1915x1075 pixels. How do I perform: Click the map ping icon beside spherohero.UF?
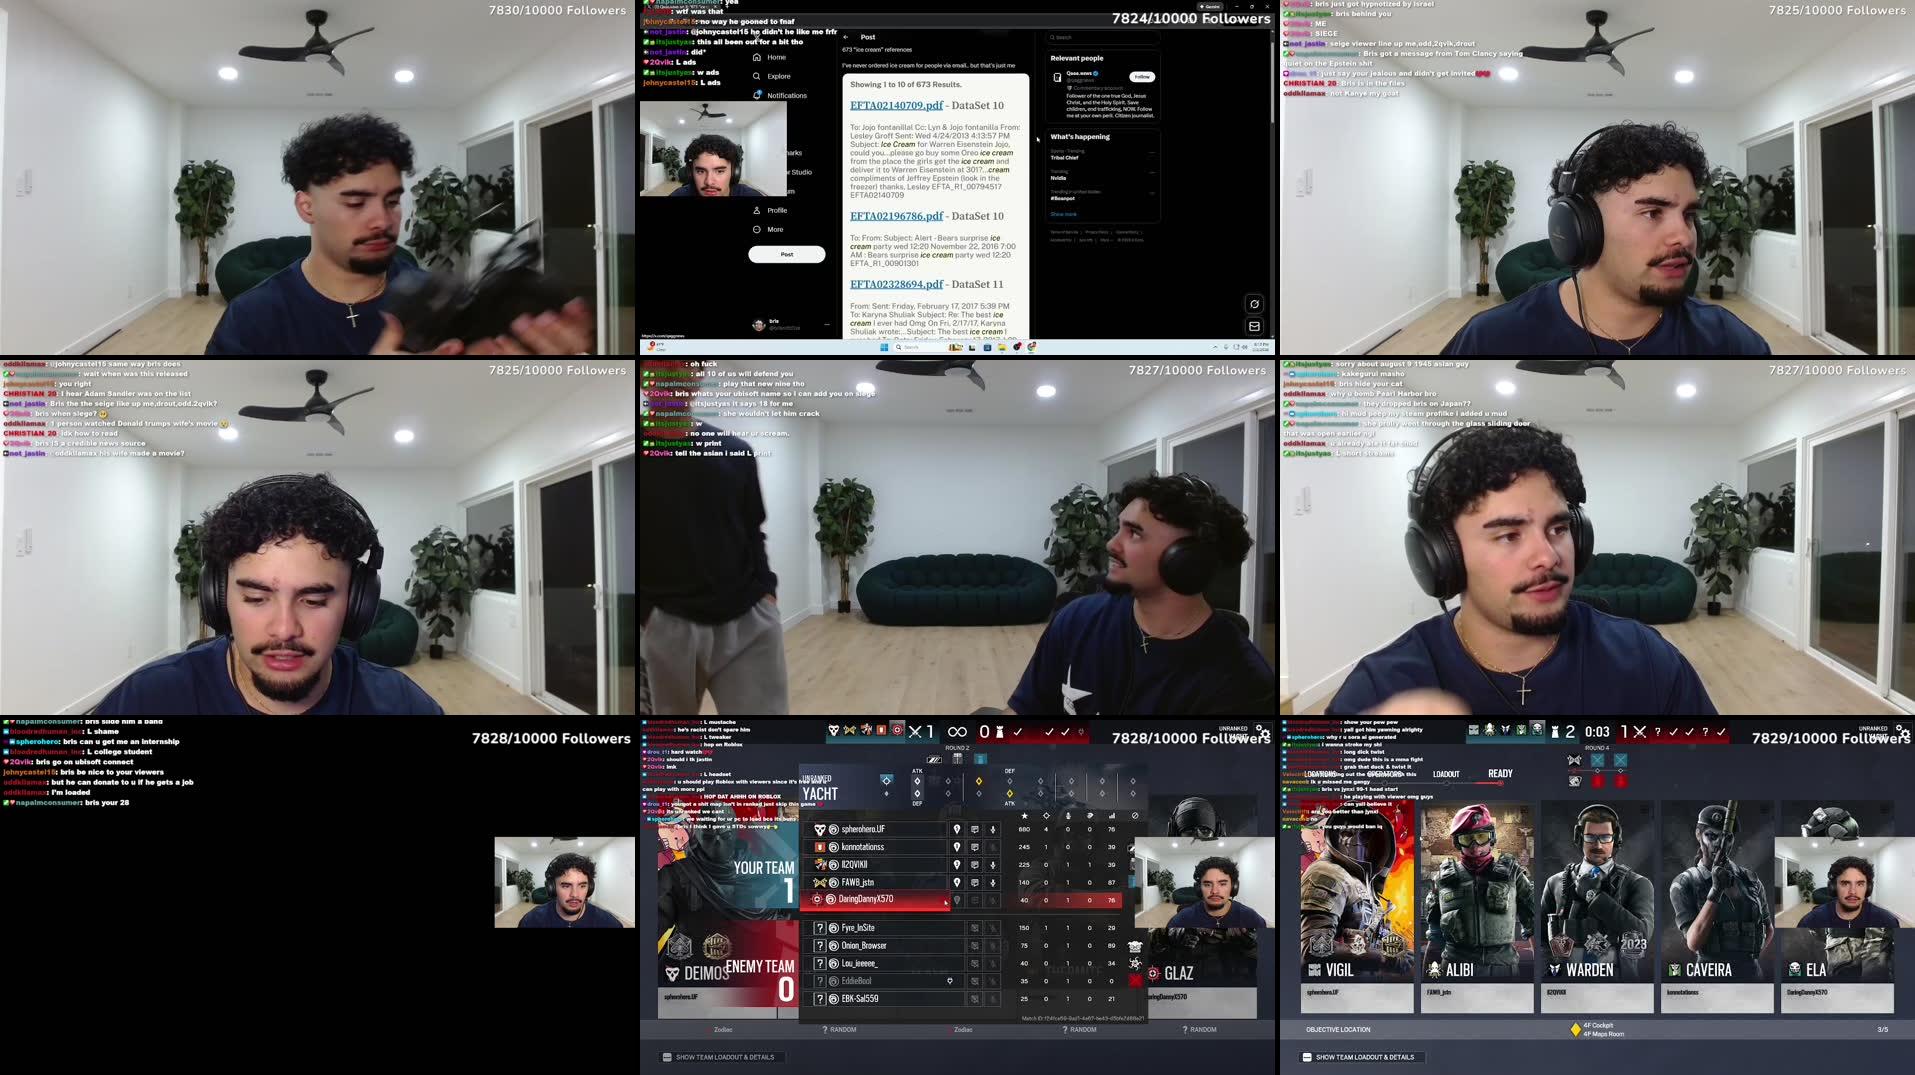[957, 830]
